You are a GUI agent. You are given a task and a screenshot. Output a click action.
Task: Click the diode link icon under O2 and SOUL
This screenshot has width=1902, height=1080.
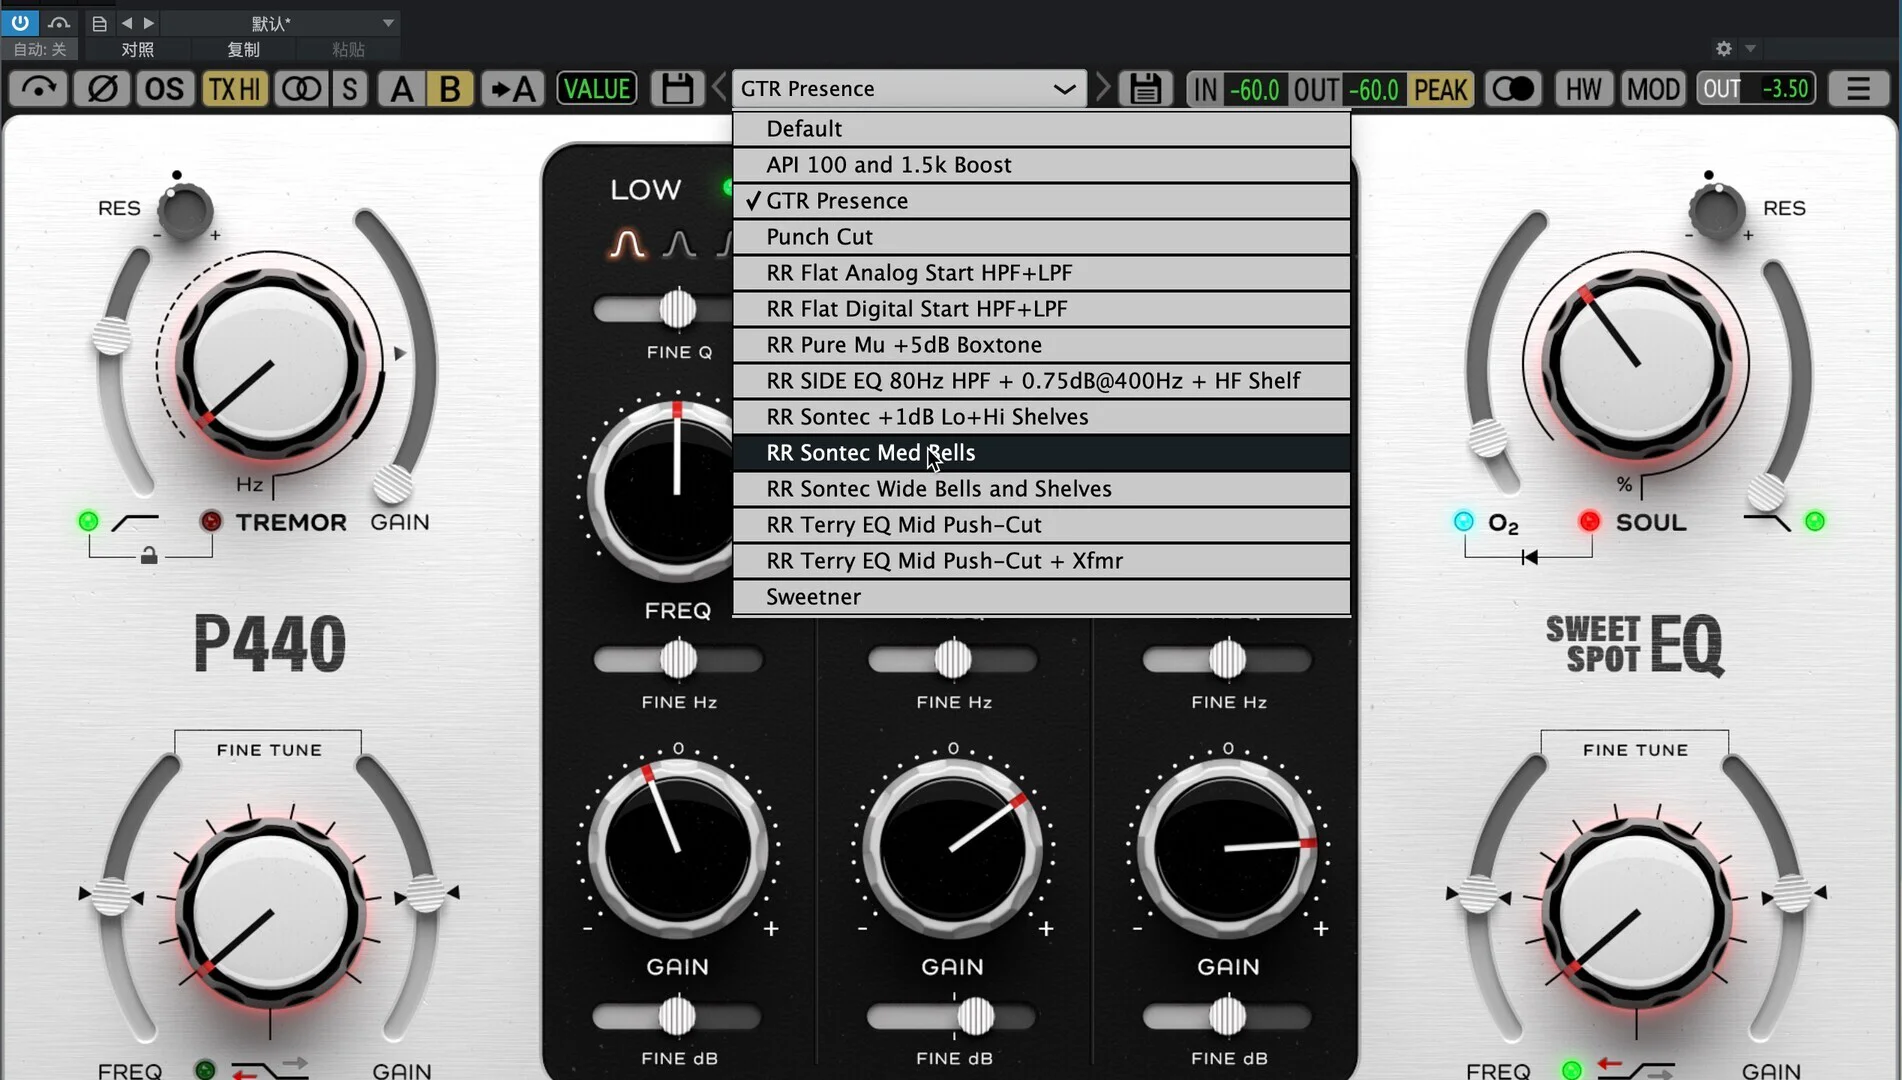pyautogui.click(x=1529, y=557)
